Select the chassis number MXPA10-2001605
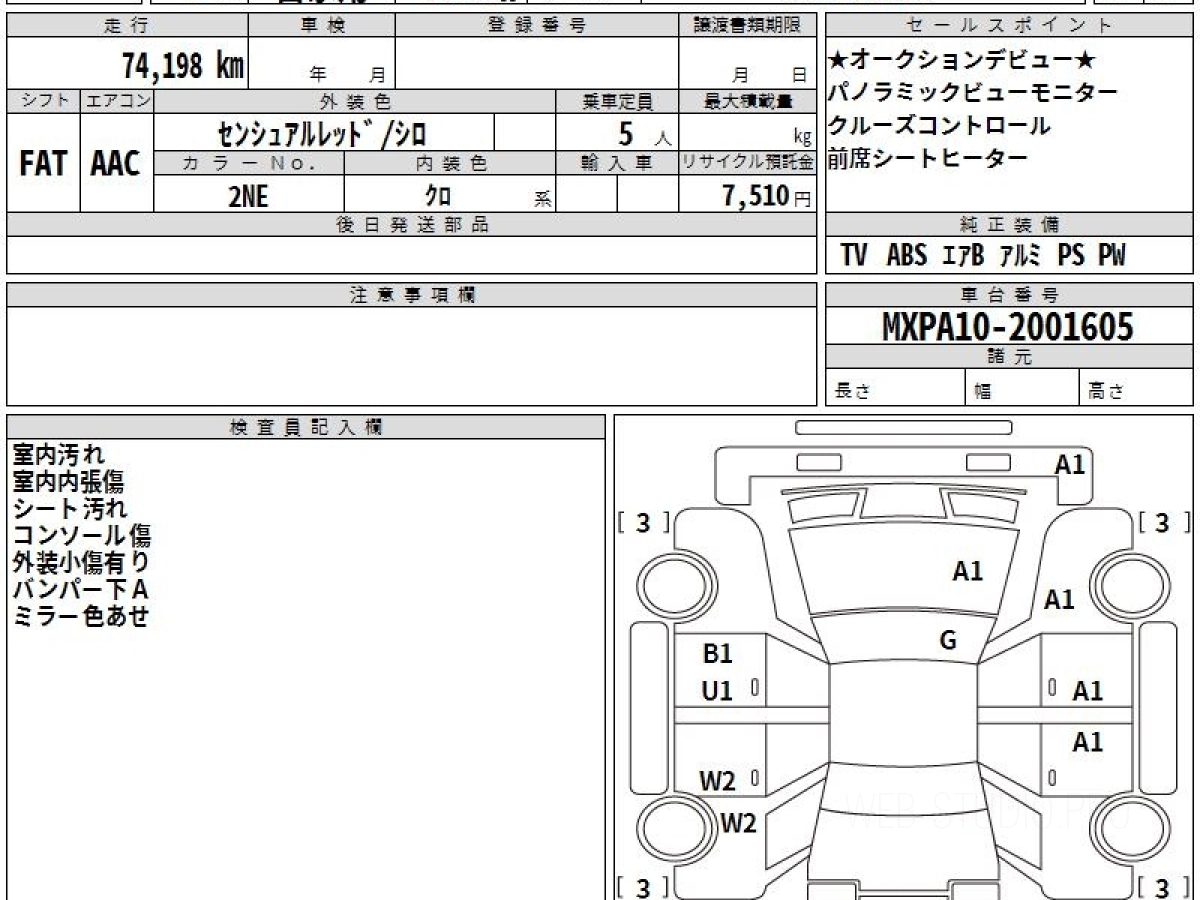This screenshot has height=900, width=1200. pos(1008,327)
